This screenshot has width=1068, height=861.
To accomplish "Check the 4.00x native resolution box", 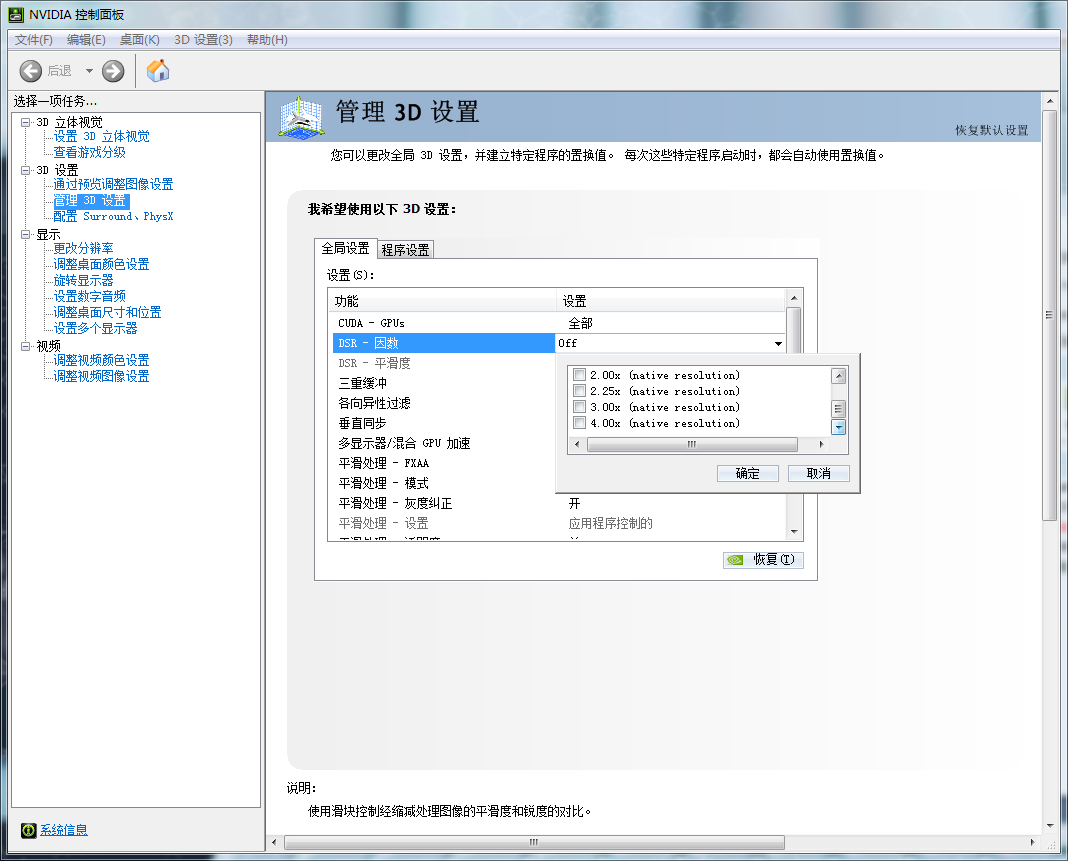I will pos(580,423).
